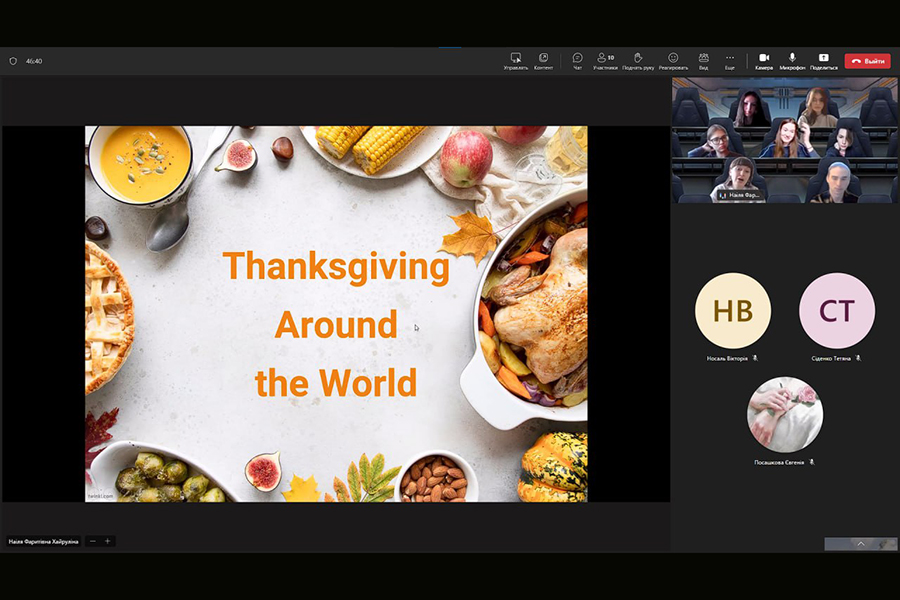Zoom out shared content with minus
The width and height of the screenshot is (900, 600).
(93, 541)
